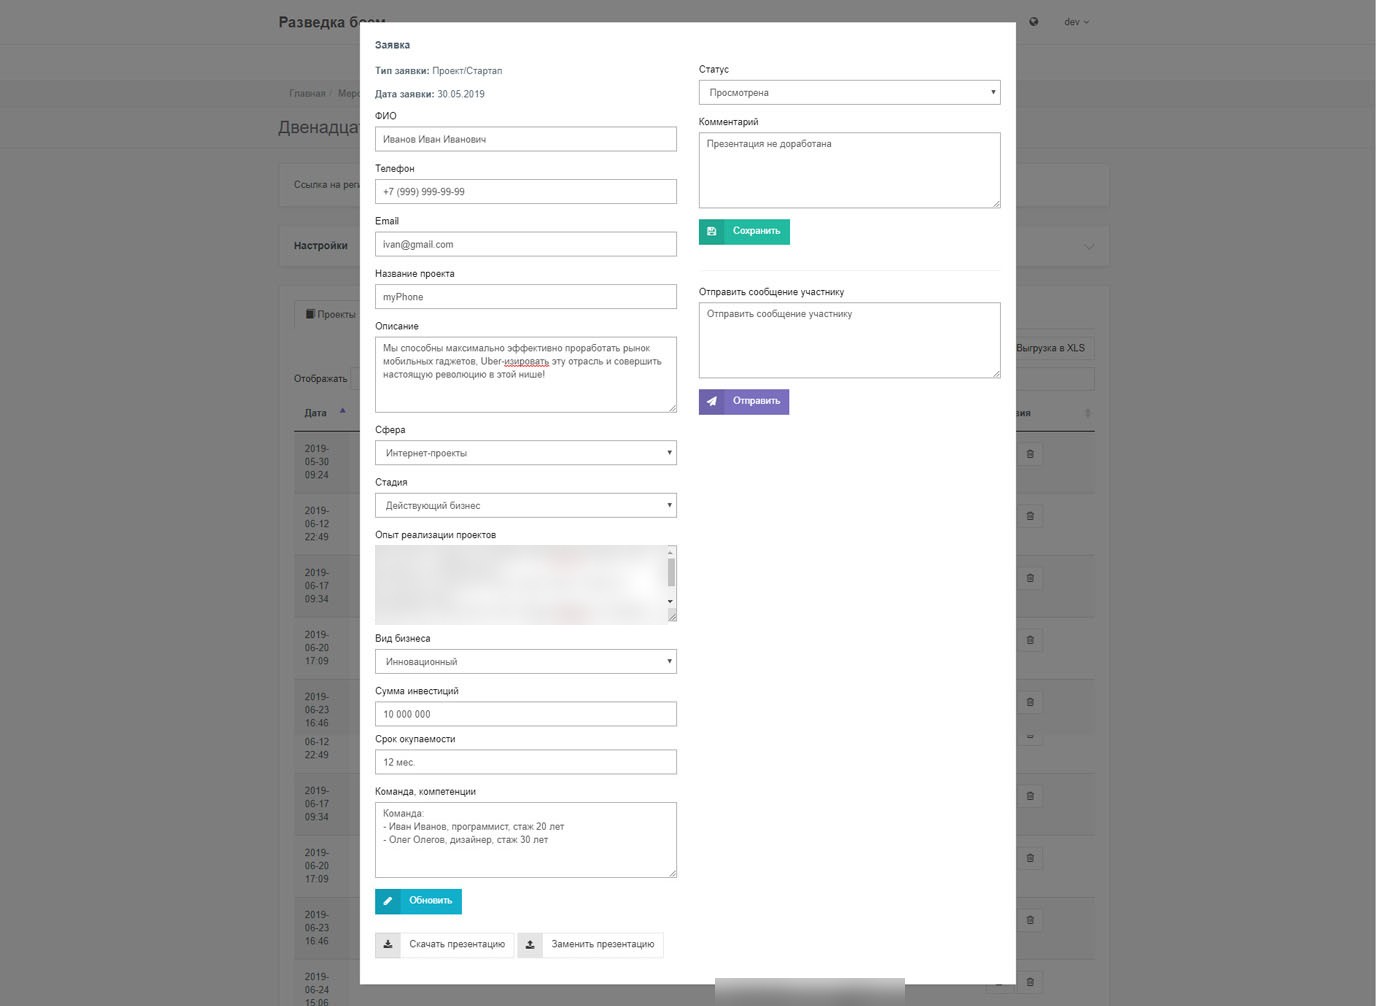Open the Сфера dropdown Интернет-проекты
1376x1006 pixels.
click(x=526, y=453)
